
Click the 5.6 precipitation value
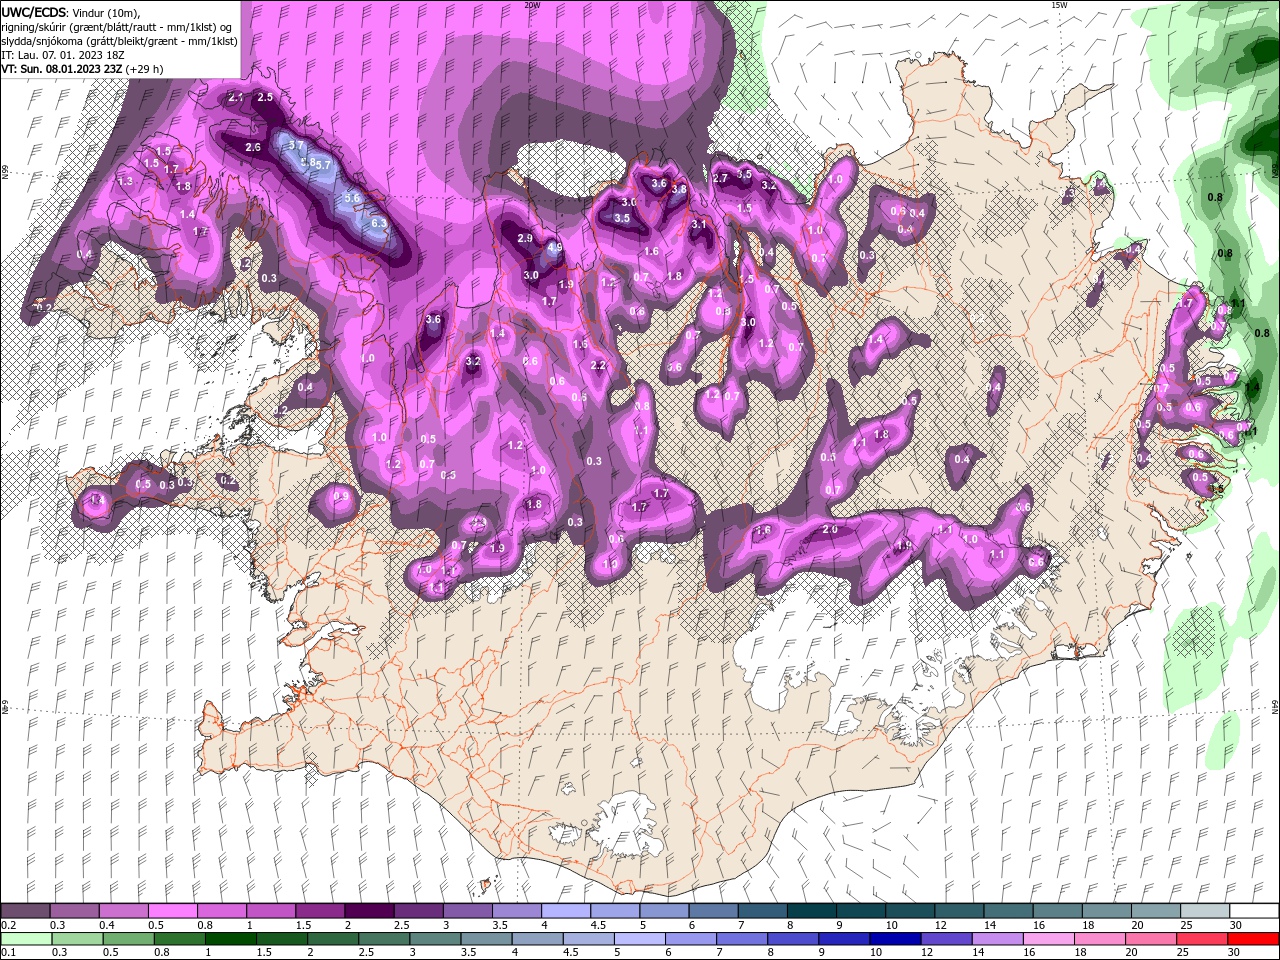(352, 198)
